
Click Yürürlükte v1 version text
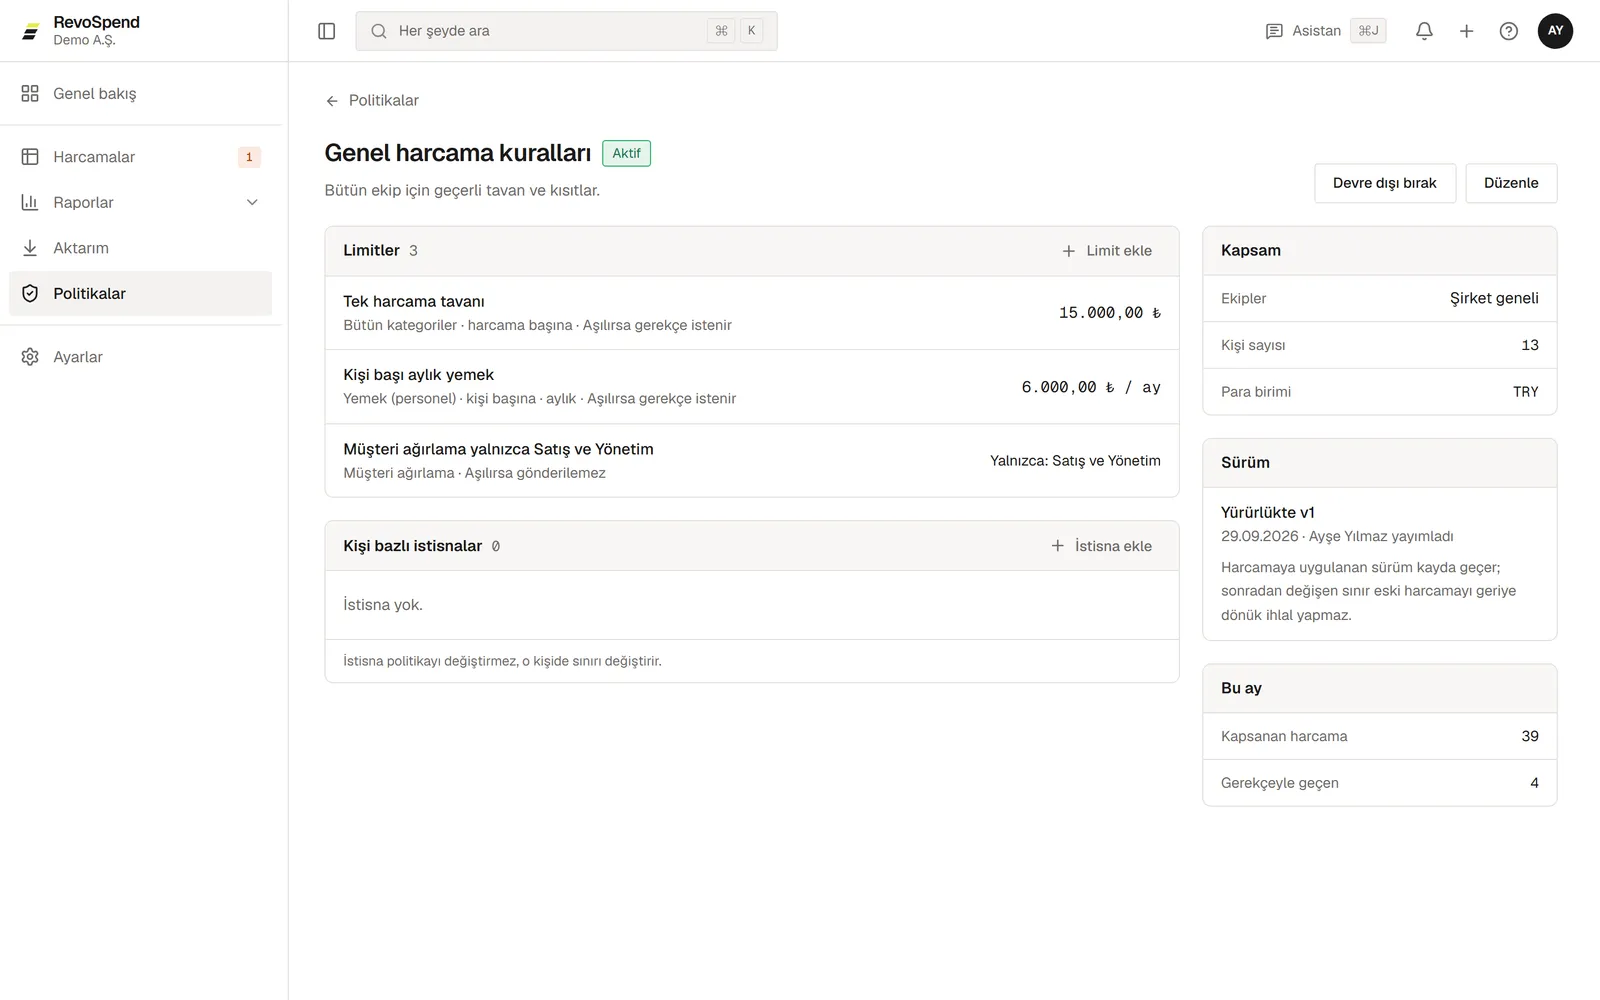1268,512
